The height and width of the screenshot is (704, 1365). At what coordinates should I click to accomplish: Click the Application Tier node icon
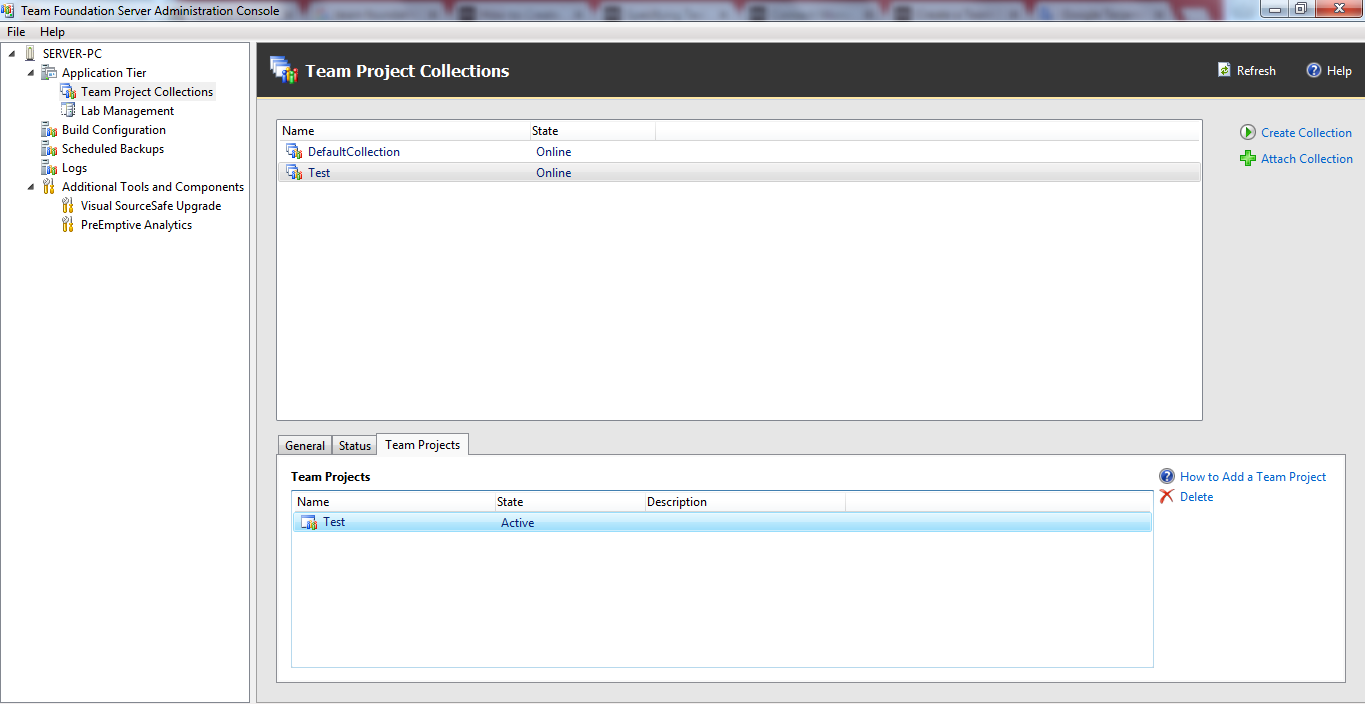point(49,72)
